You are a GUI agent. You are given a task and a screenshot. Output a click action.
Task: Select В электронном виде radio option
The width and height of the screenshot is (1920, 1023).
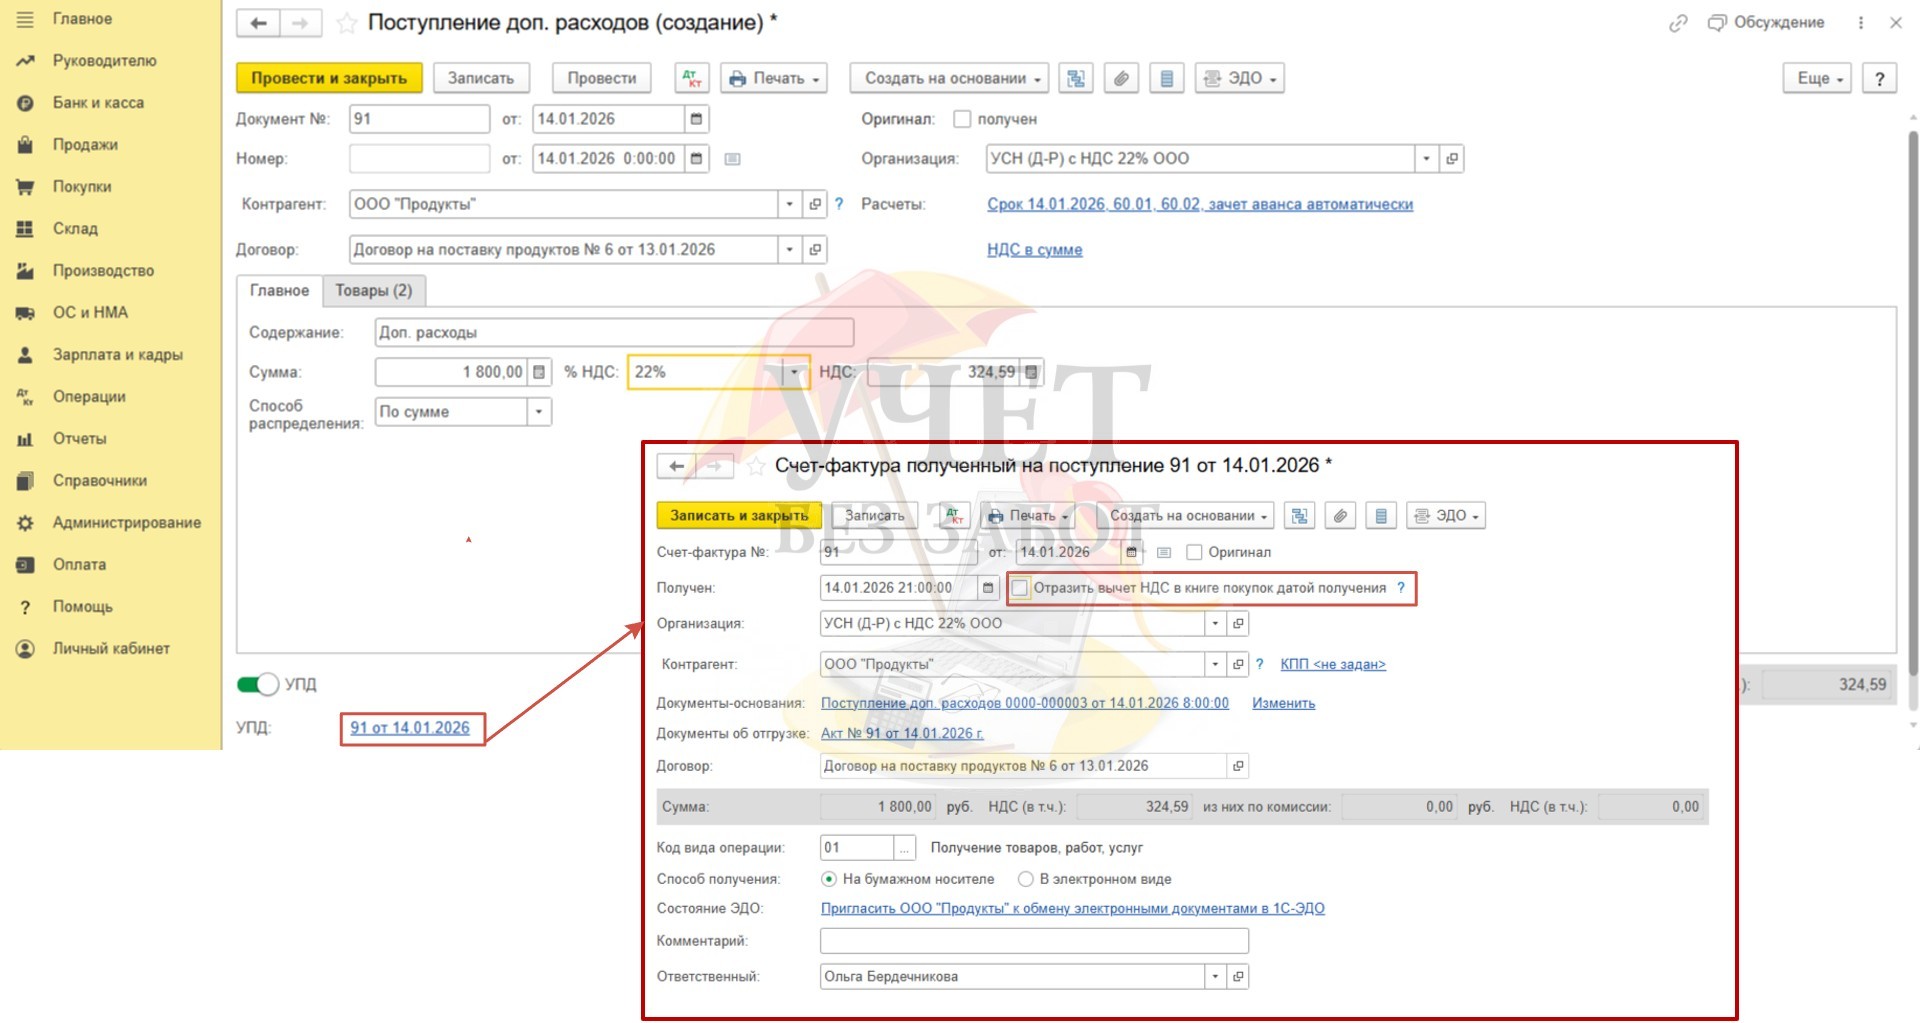tap(1025, 879)
